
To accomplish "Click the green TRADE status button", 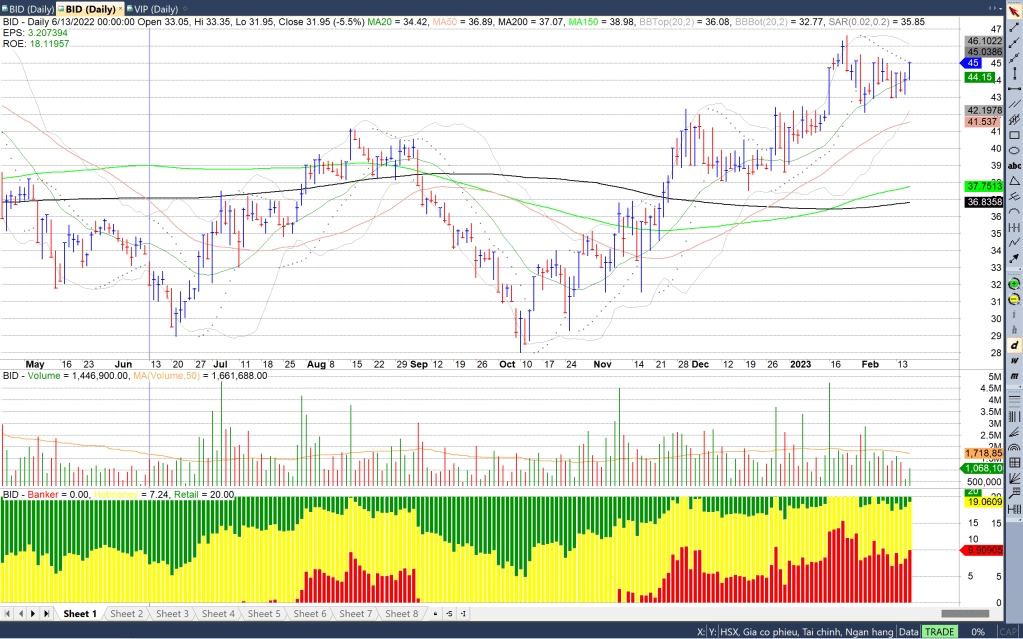I will (939, 632).
